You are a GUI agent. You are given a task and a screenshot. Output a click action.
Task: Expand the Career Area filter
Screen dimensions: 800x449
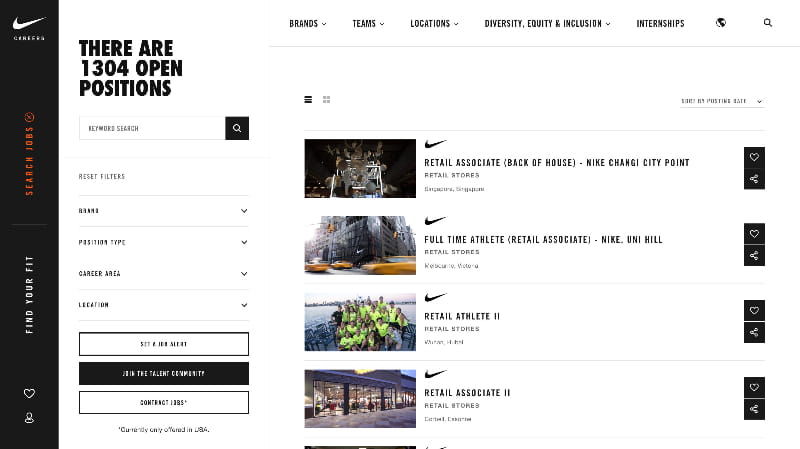click(x=163, y=273)
